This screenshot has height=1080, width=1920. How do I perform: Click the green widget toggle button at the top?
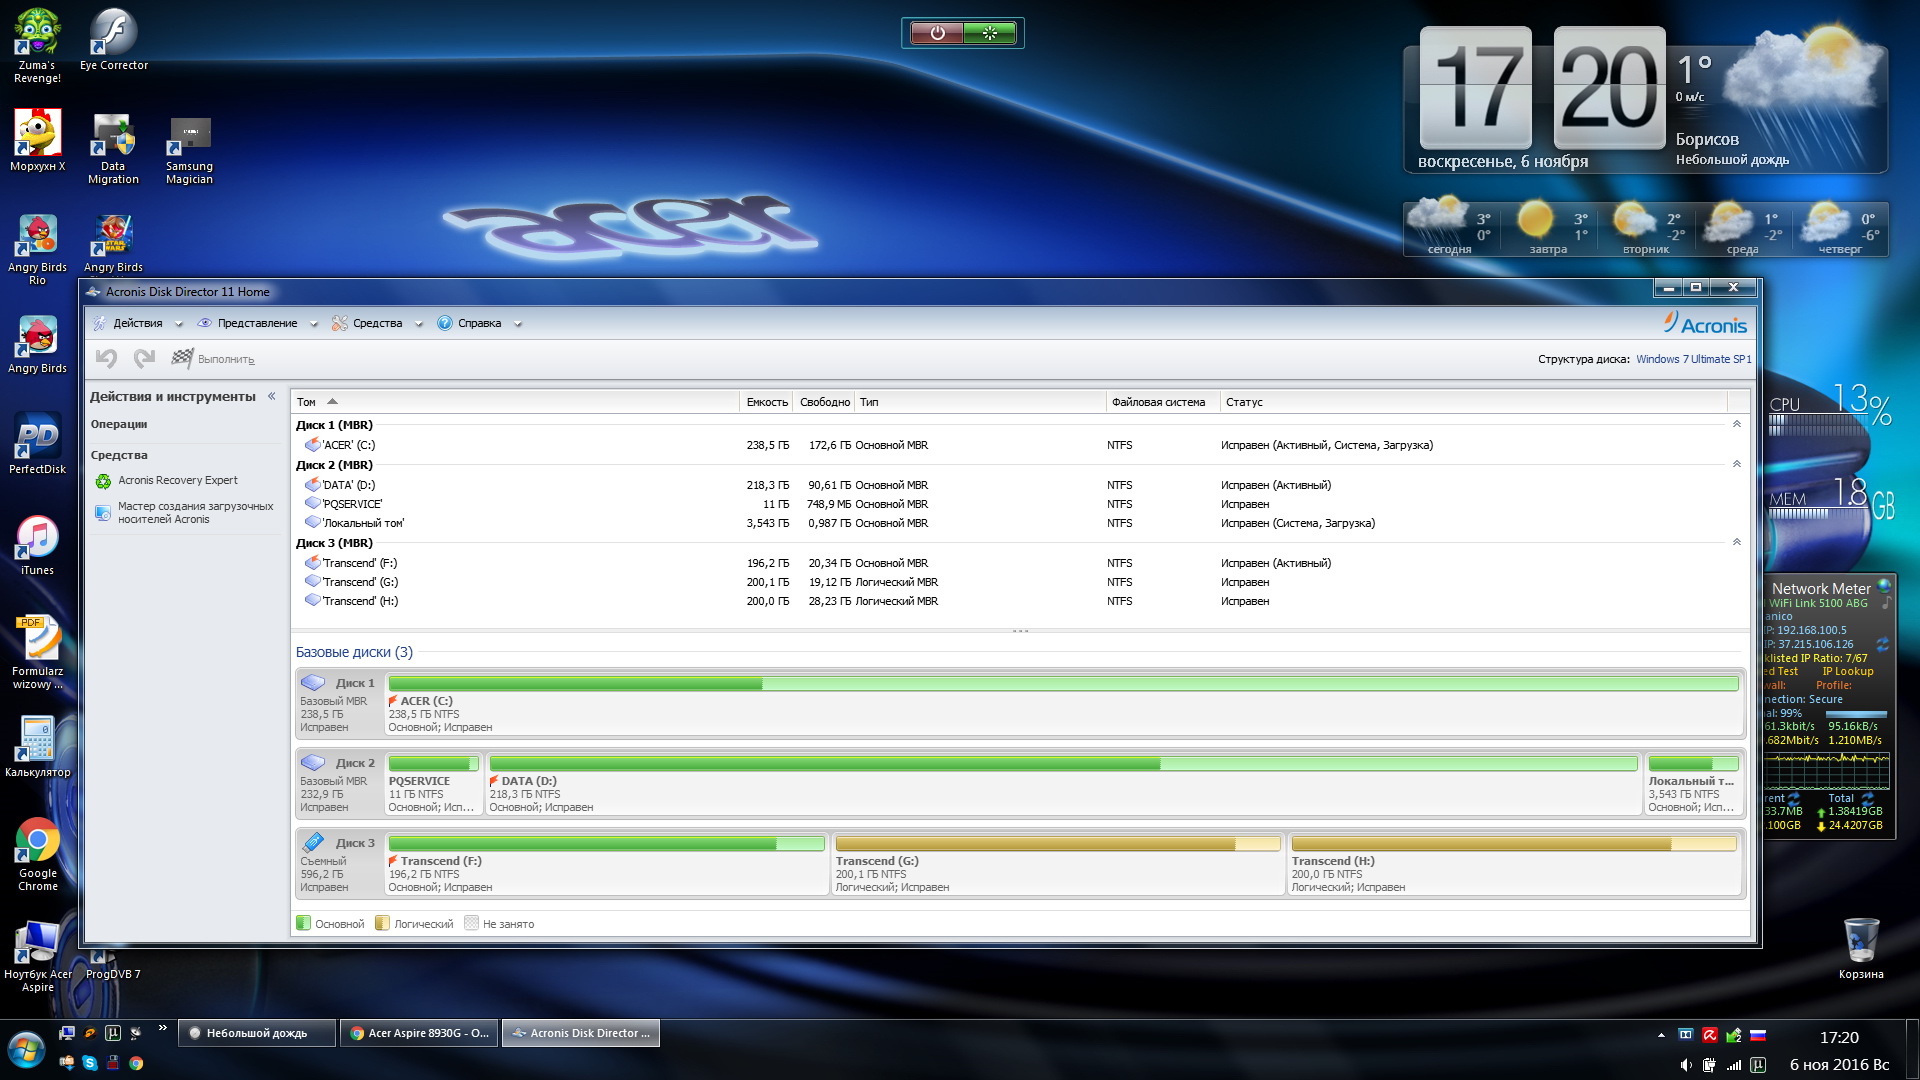[x=990, y=33]
